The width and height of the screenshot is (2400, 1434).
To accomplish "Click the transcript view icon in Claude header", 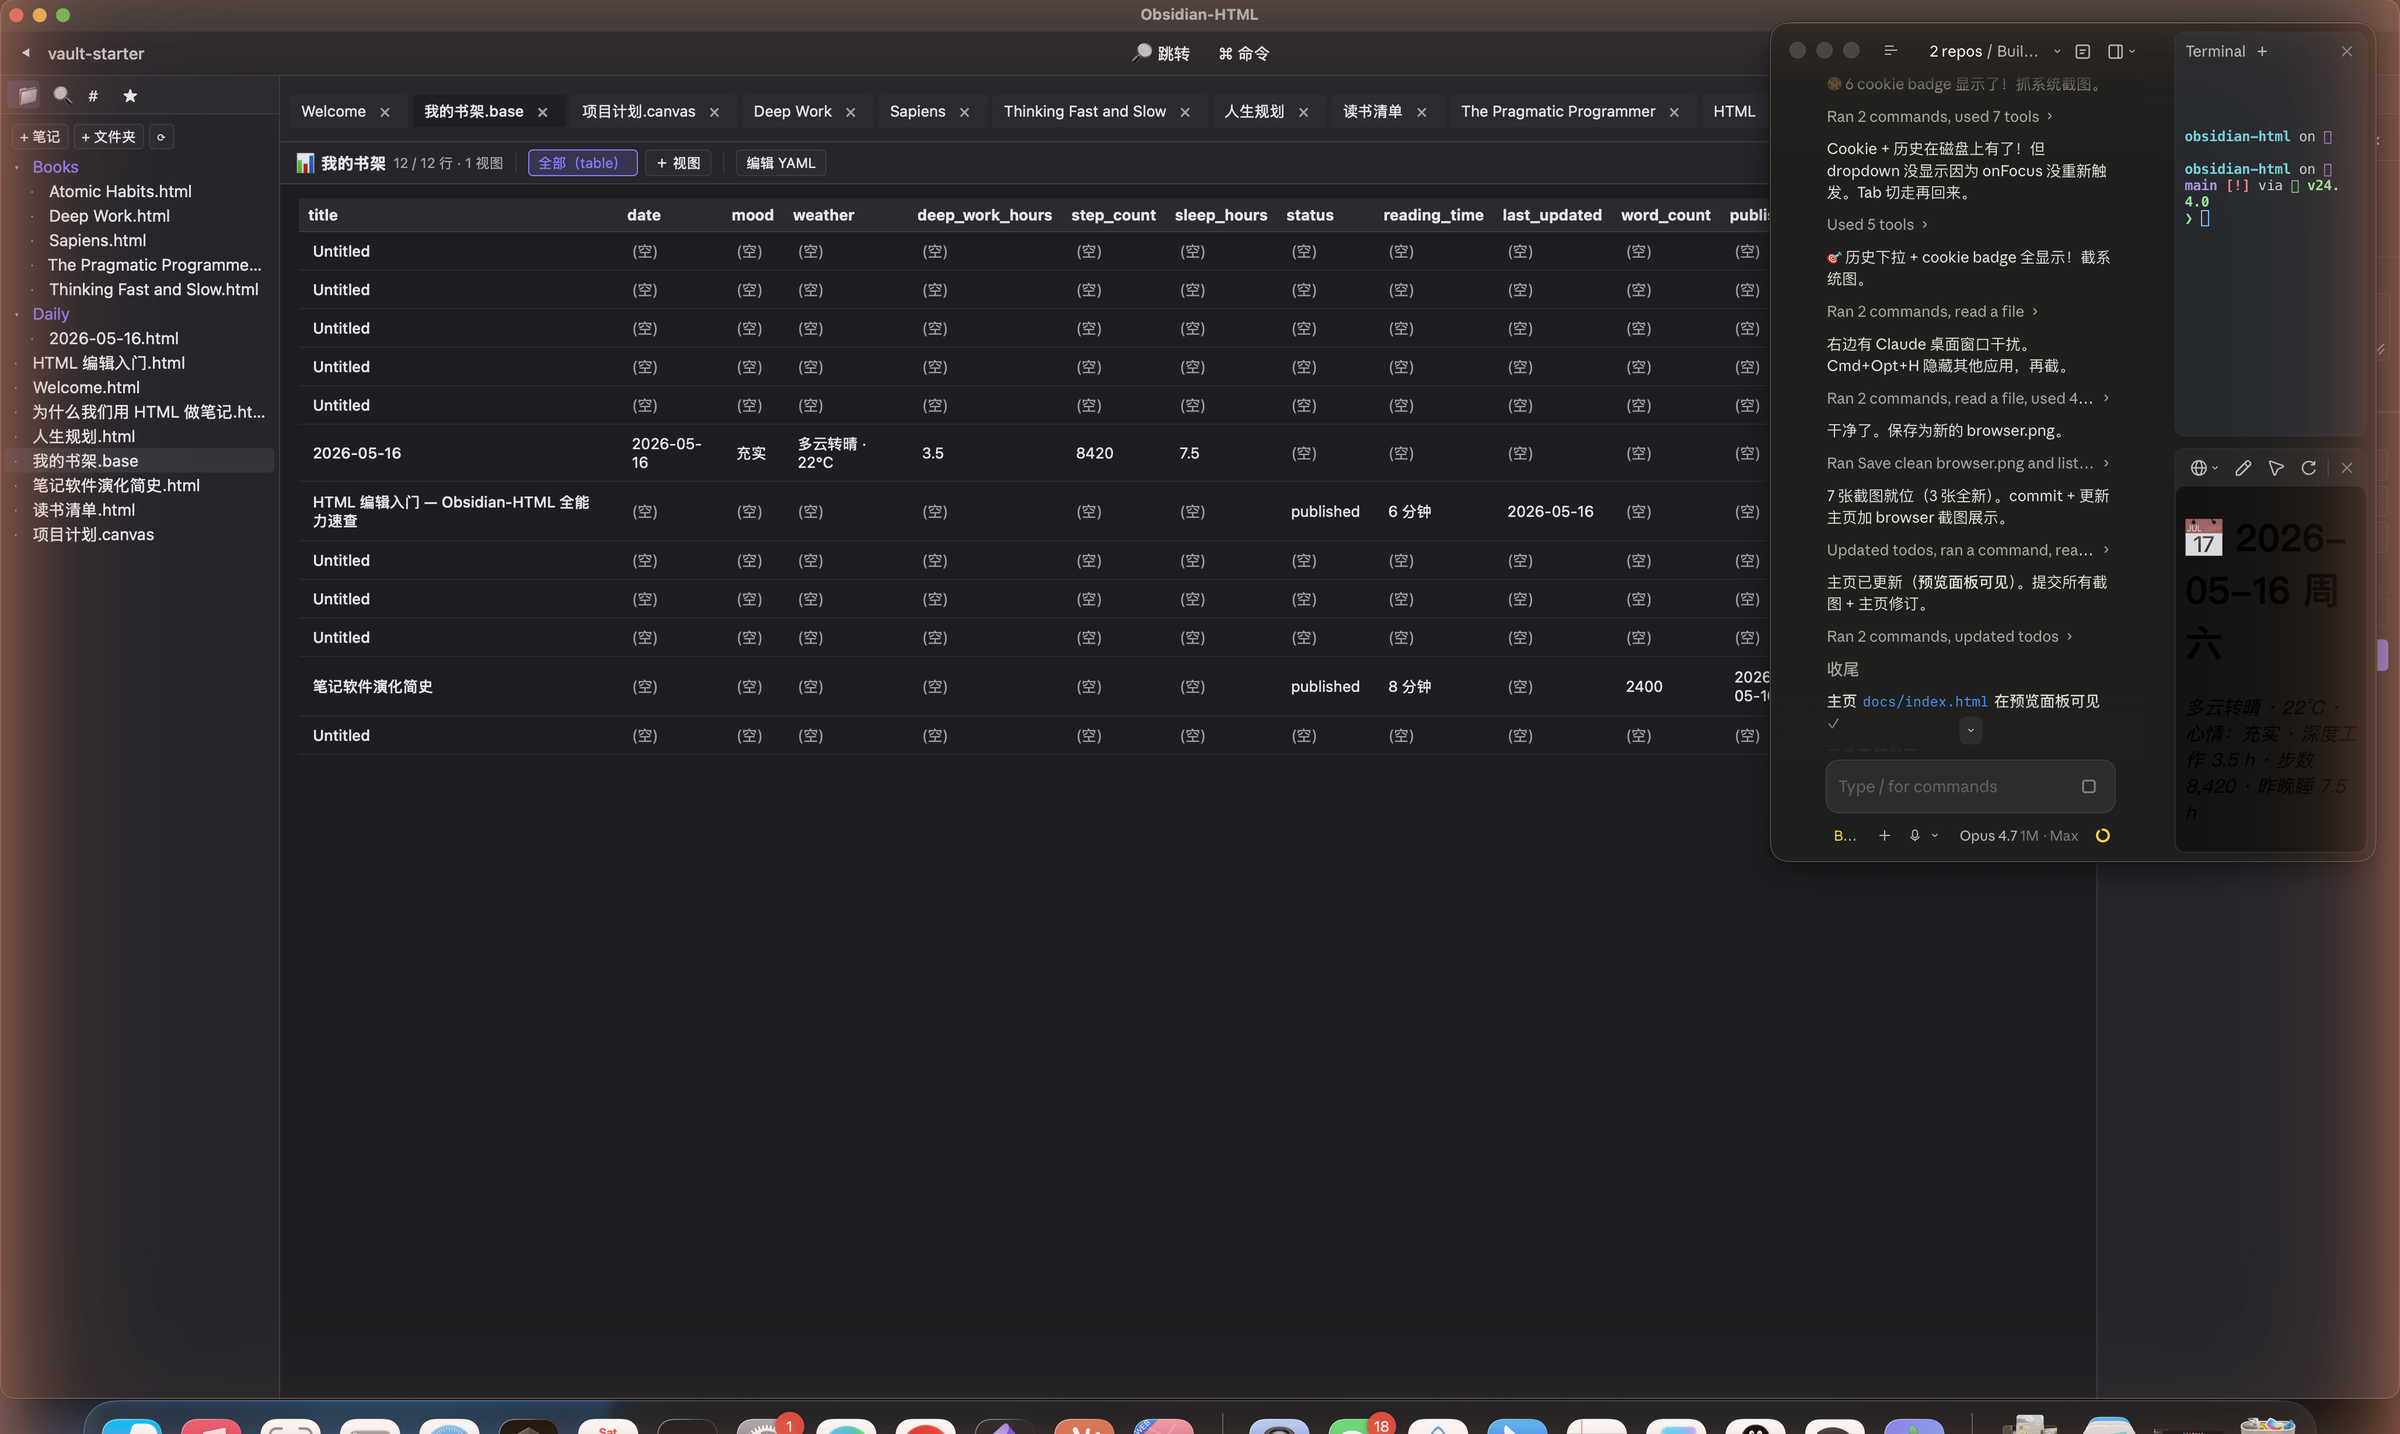I will tap(2083, 51).
